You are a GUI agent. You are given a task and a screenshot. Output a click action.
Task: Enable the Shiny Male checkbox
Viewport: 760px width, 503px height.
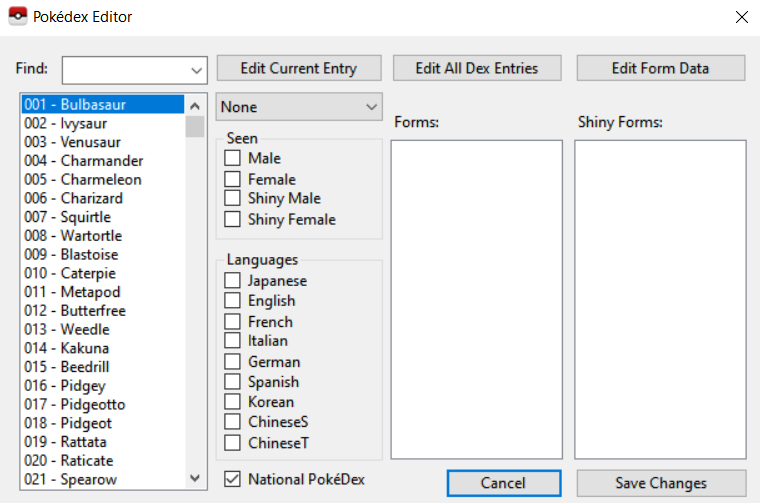[232, 198]
